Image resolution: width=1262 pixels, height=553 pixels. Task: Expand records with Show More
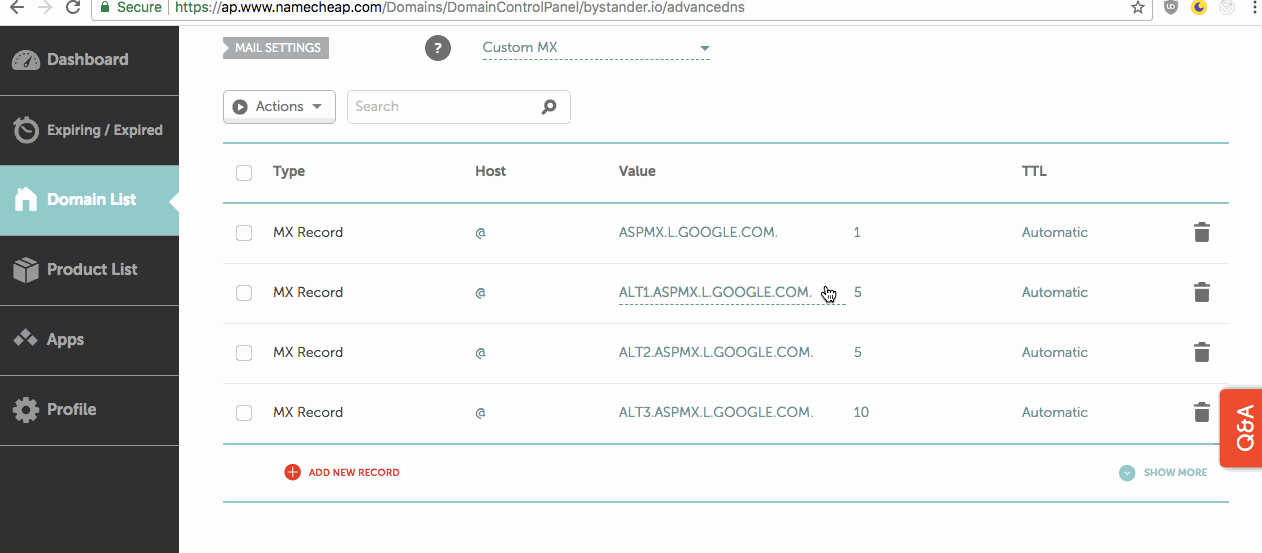tap(1163, 472)
